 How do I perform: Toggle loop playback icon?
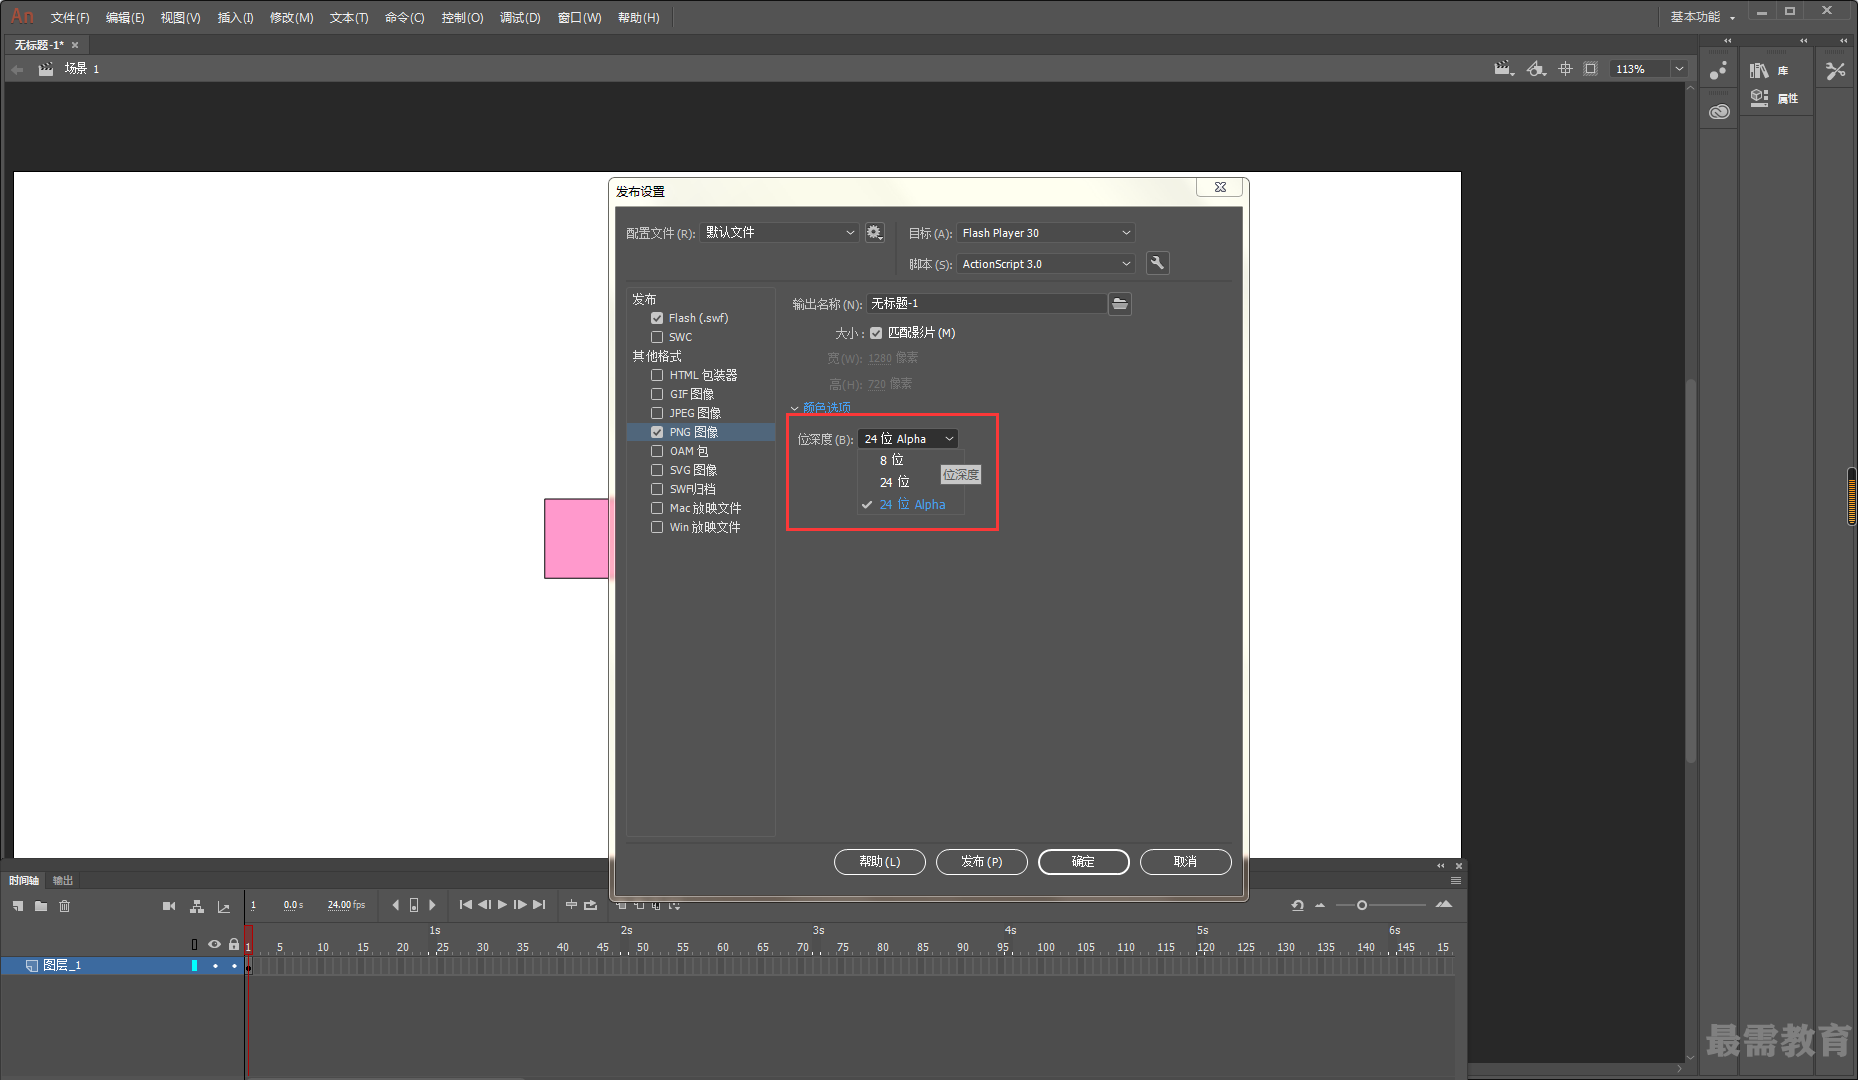pos(591,904)
